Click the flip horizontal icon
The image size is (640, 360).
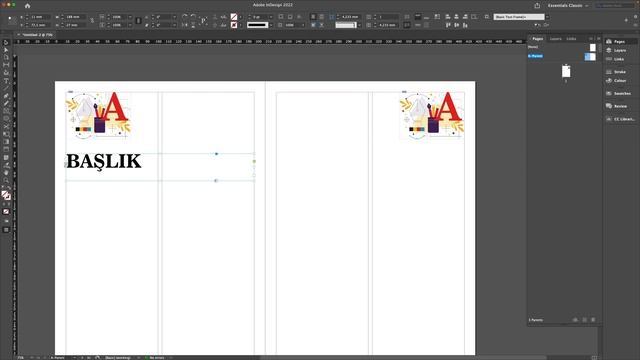pos(184,25)
